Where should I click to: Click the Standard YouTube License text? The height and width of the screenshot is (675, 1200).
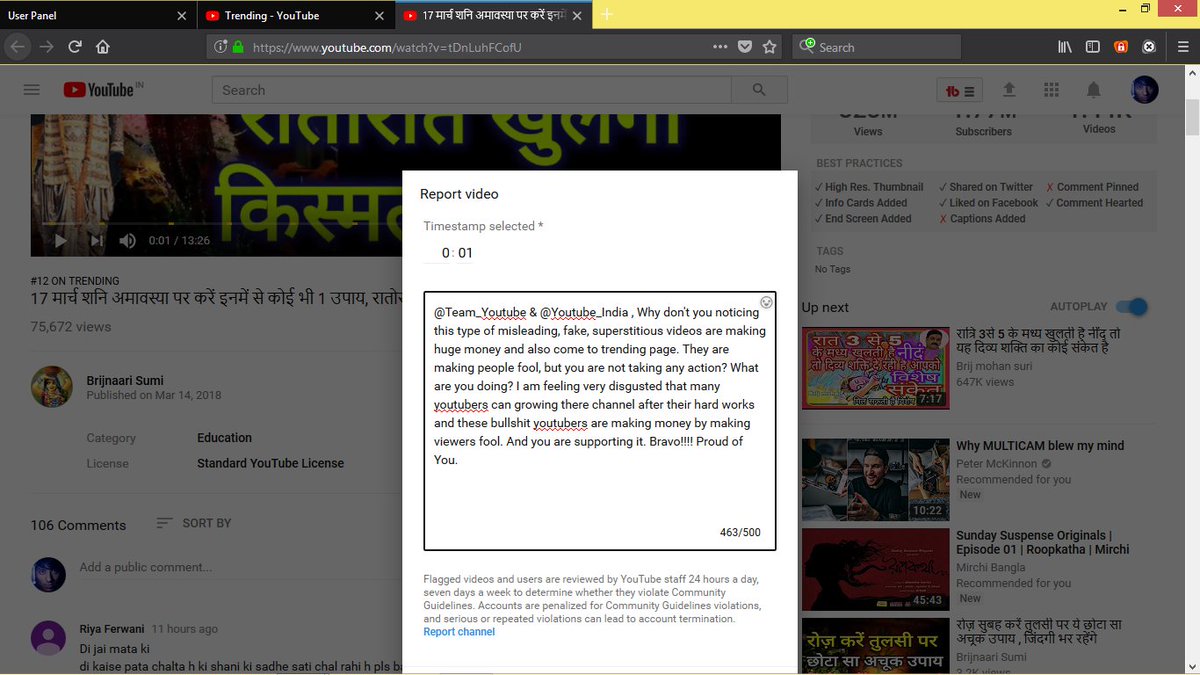[x=270, y=464]
